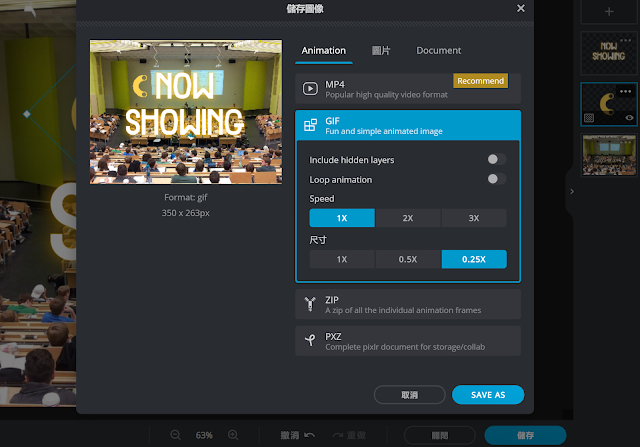Click the zoom in magnifier icon
This screenshot has height=447, width=640.
point(233,435)
